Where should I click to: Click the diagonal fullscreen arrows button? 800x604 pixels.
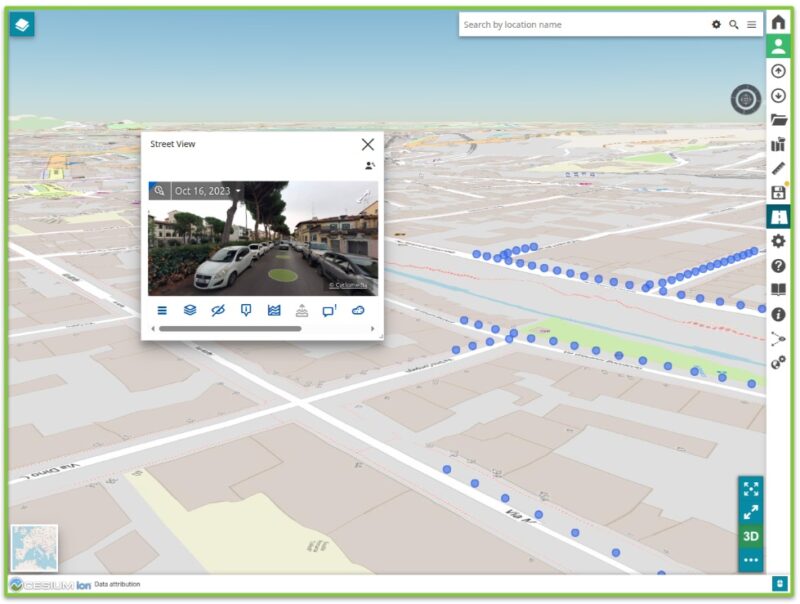(751, 512)
